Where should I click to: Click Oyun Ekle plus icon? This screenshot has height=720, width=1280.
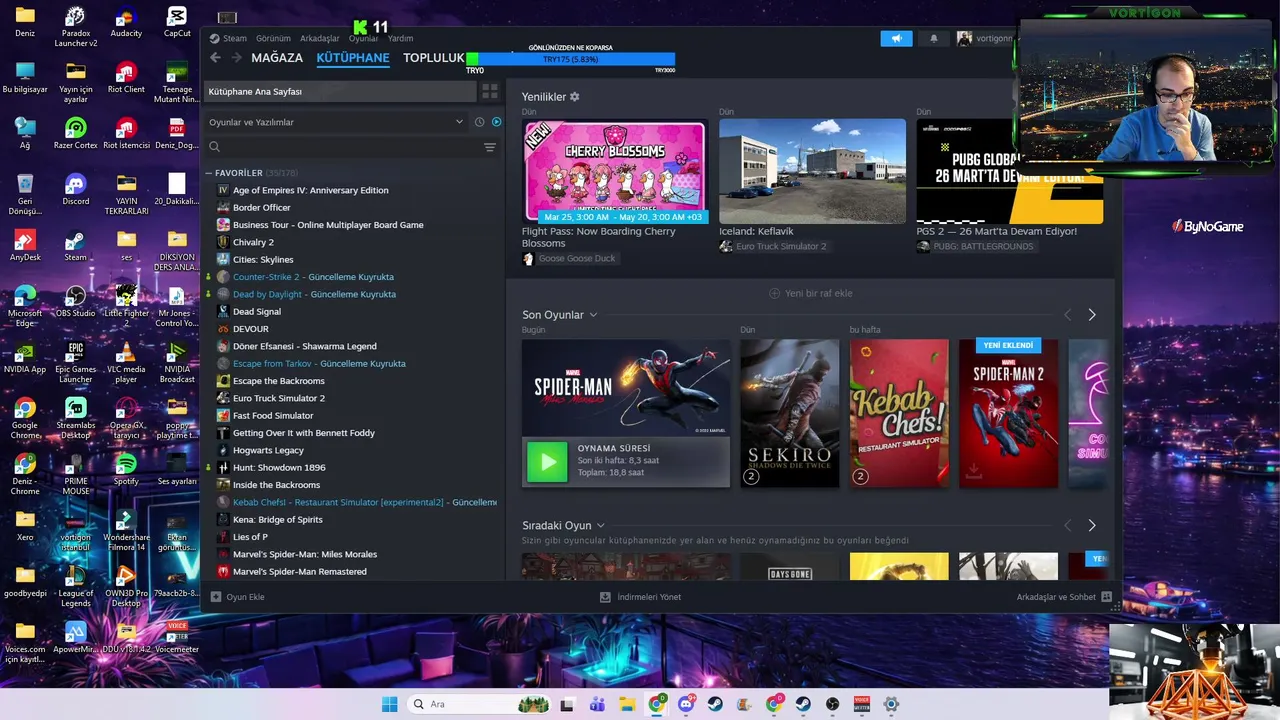(x=215, y=597)
